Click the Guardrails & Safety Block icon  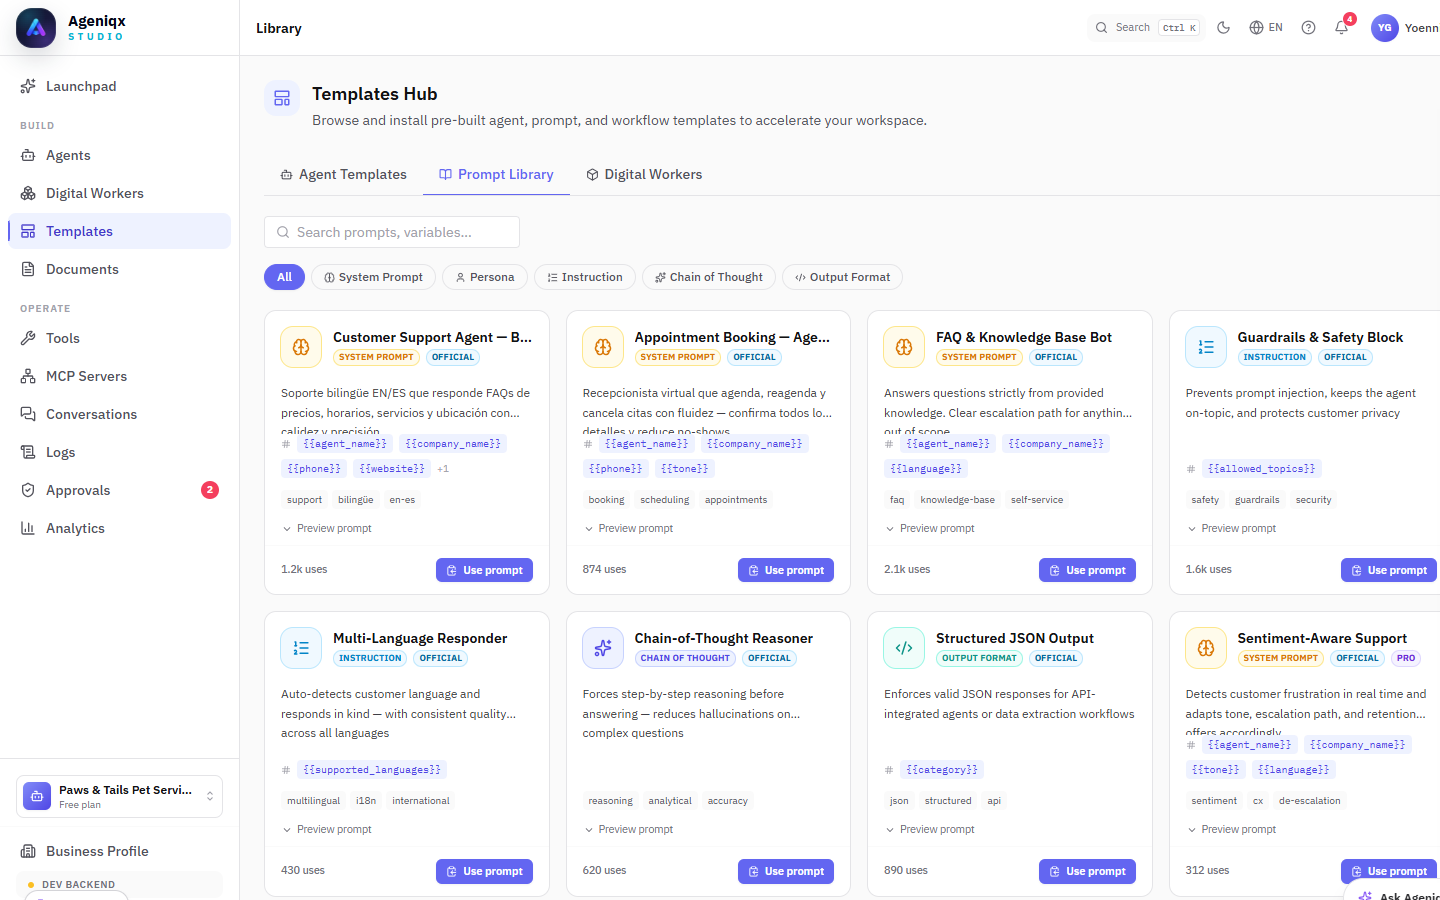pyautogui.click(x=1206, y=347)
